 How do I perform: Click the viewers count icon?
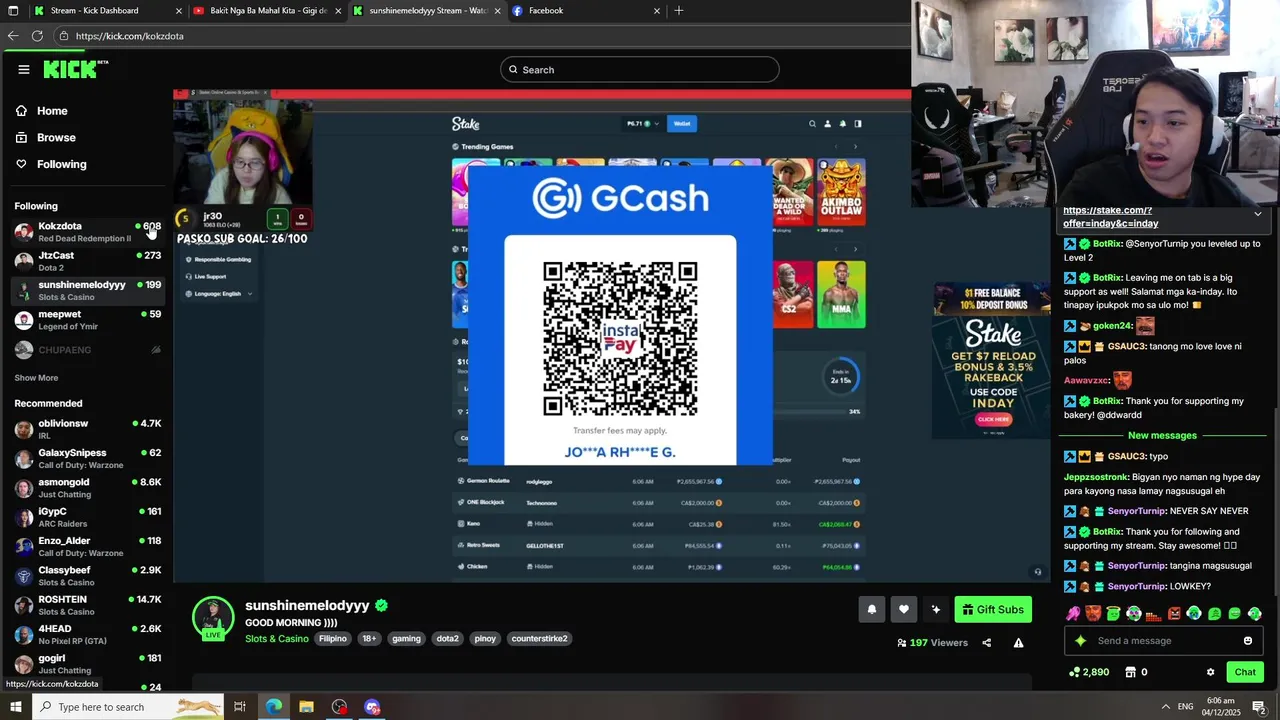tap(902, 643)
